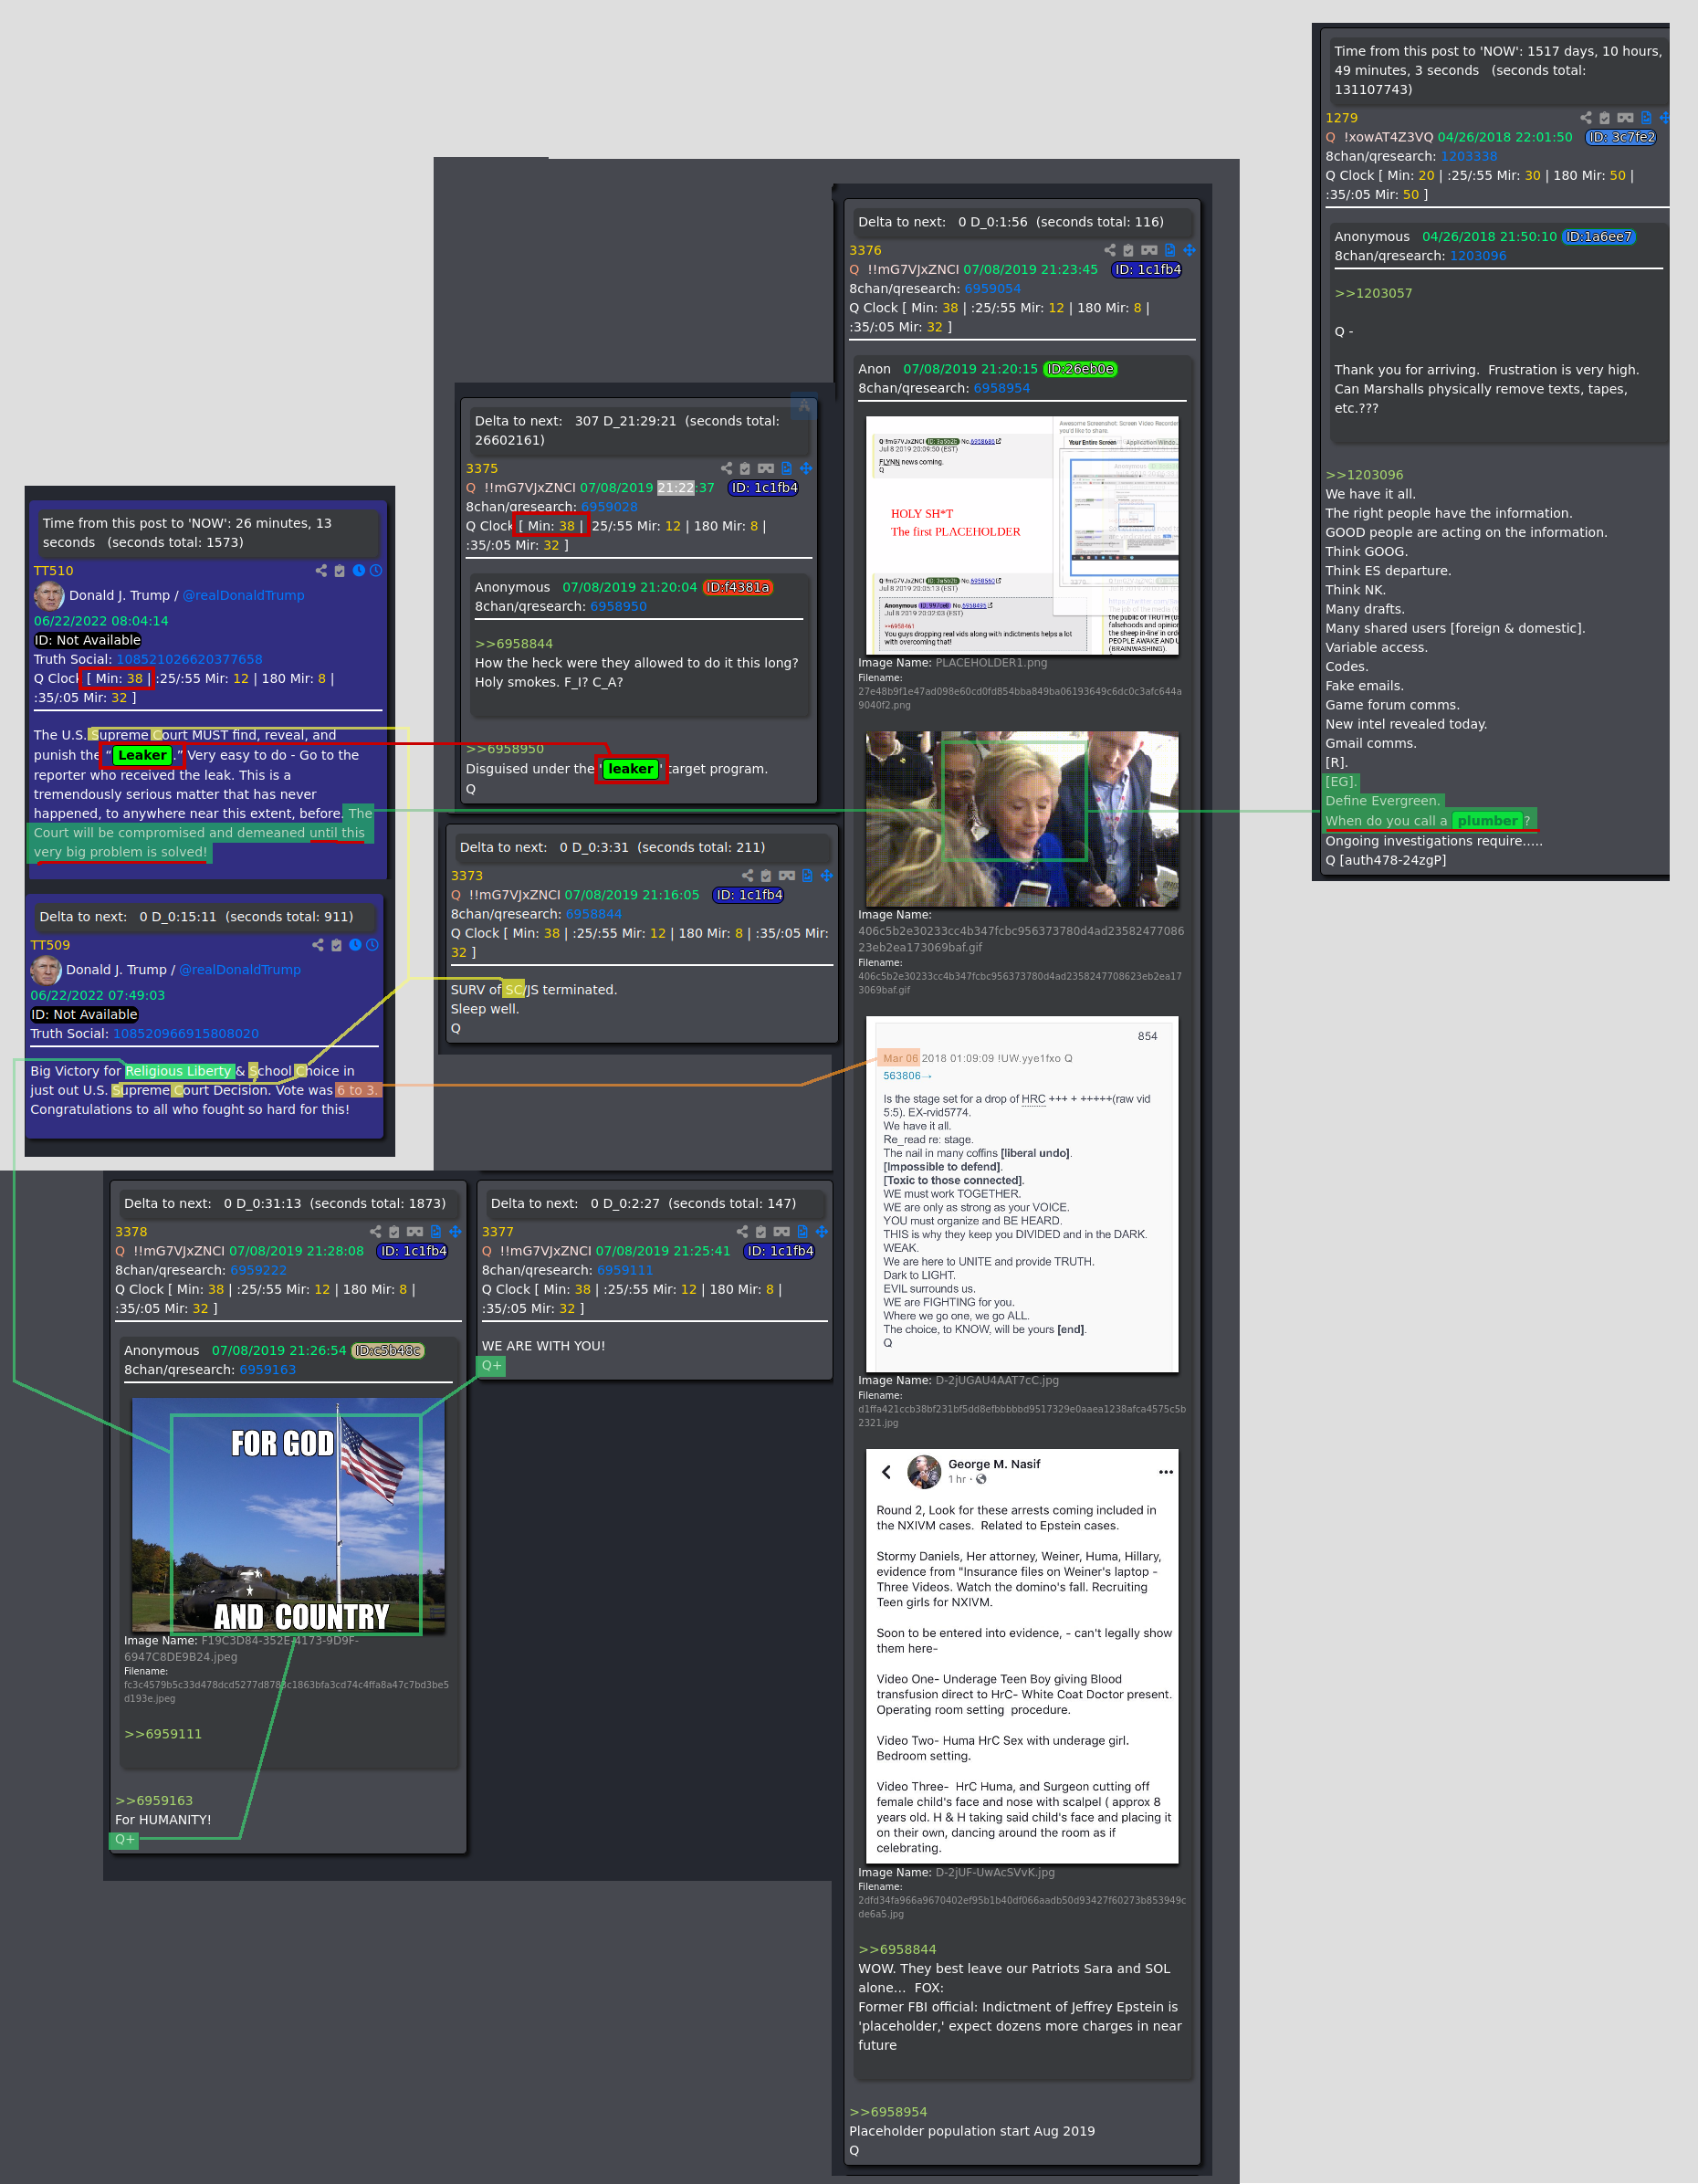Click the move arrows icon on post 3377
The width and height of the screenshot is (1698, 2184).
[822, 1232]
